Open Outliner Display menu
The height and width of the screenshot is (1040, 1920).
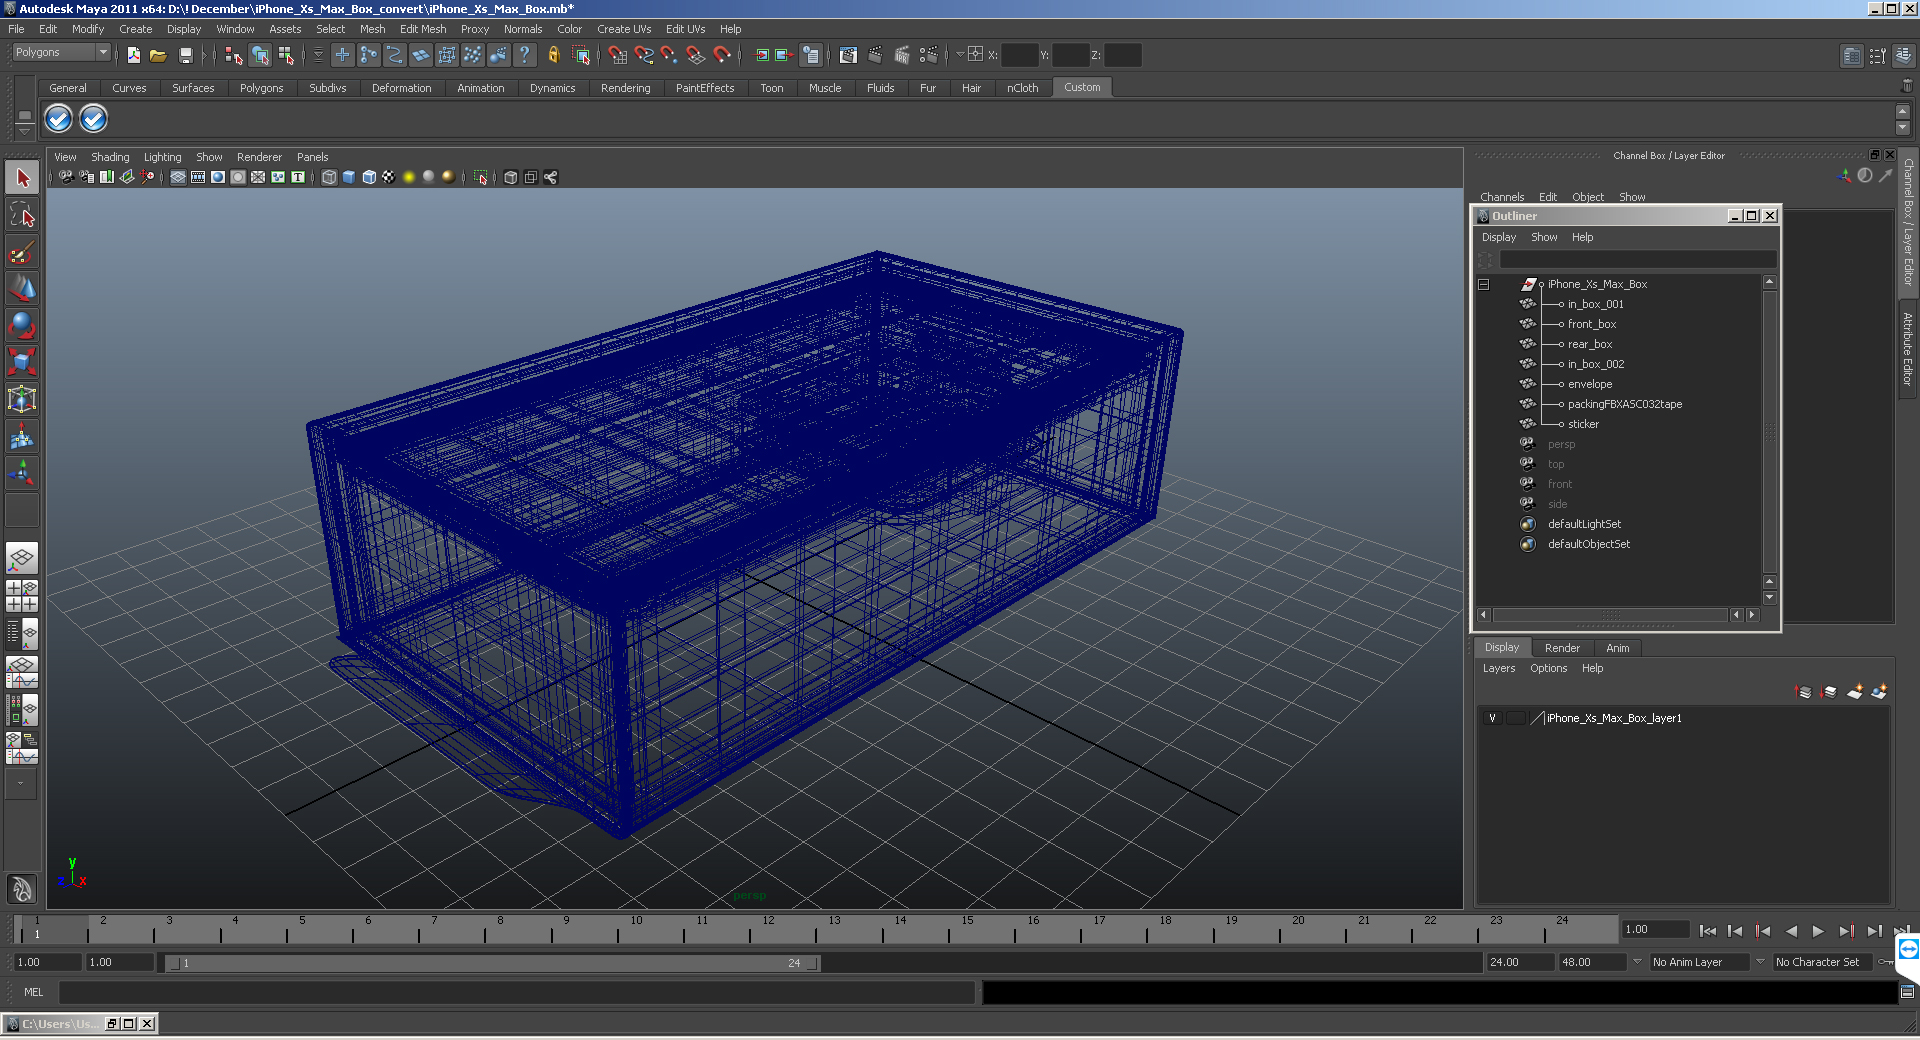[1498, 237]
